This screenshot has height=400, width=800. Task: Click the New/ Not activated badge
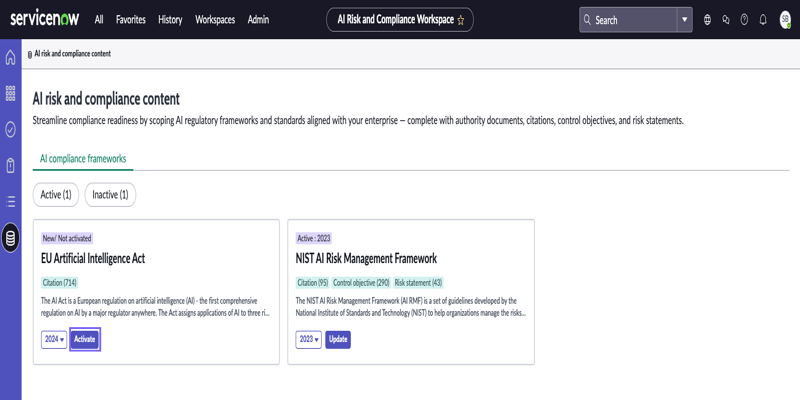coord(67,238)
